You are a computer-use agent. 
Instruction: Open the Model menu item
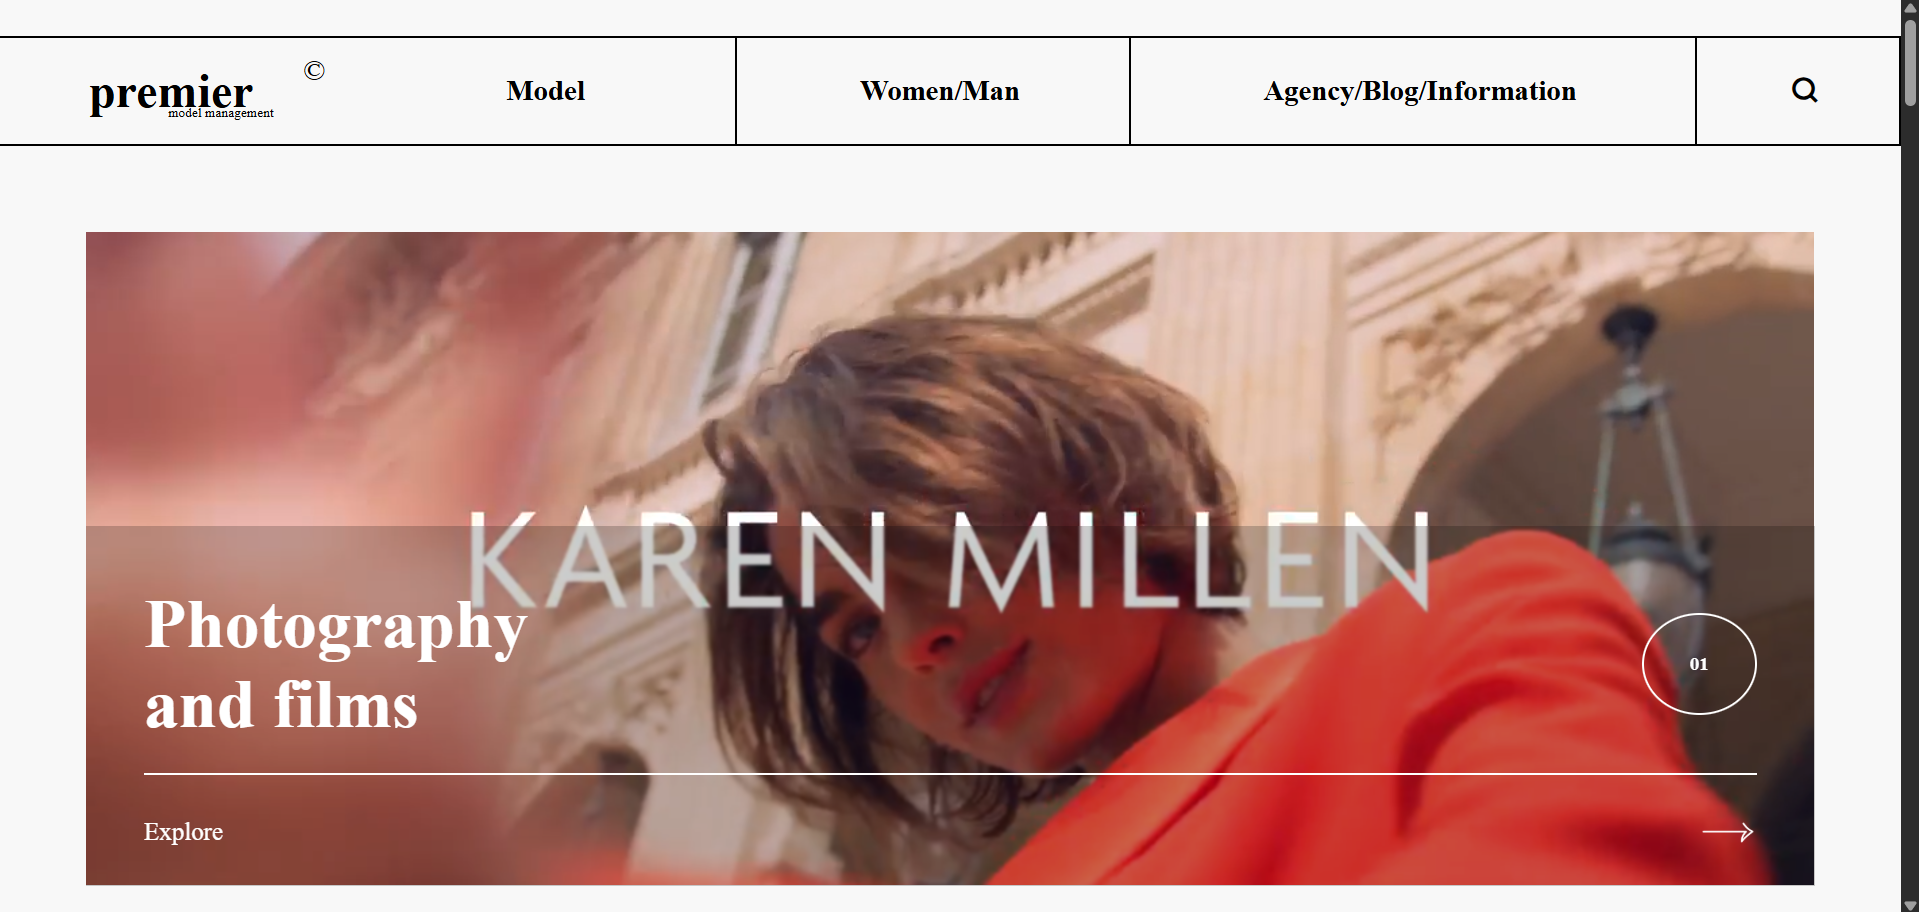(545, 91)
